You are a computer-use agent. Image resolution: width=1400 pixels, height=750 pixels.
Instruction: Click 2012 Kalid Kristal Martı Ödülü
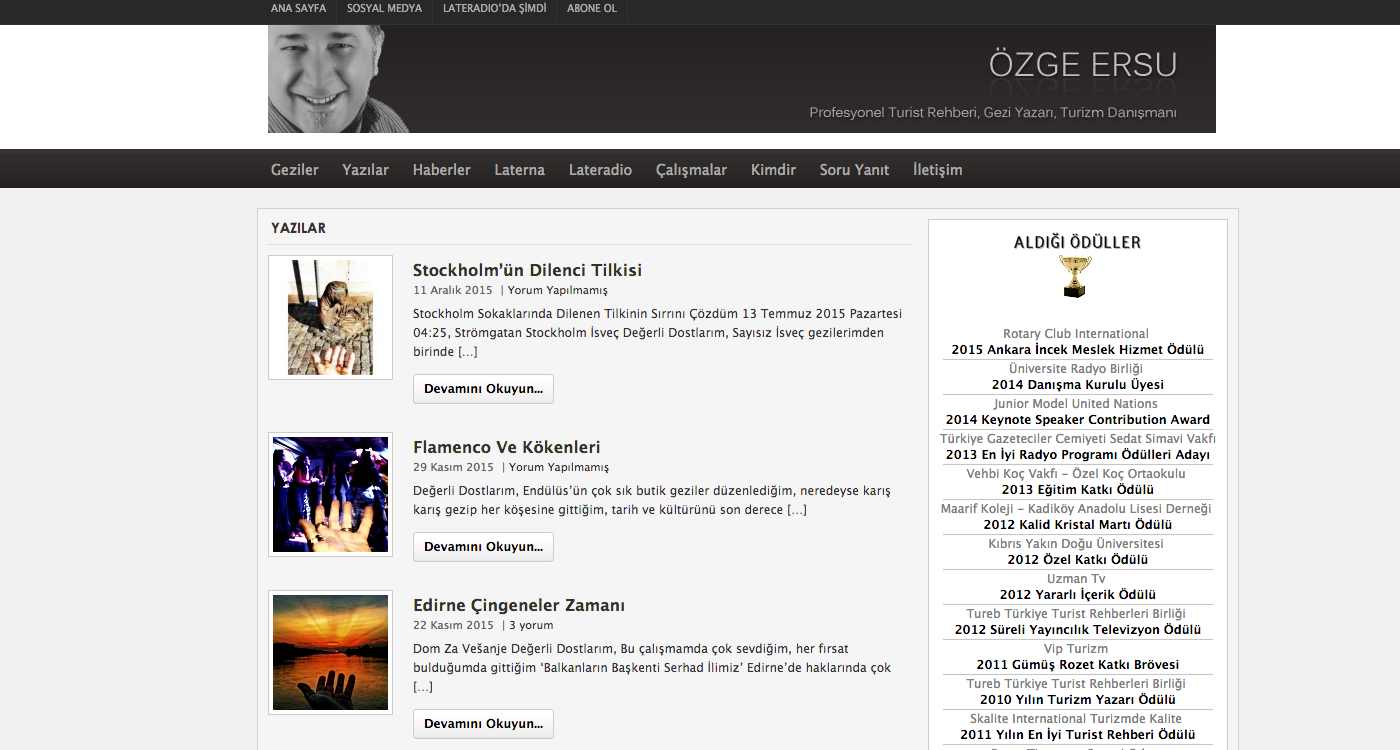click(x=1077, y=525)
